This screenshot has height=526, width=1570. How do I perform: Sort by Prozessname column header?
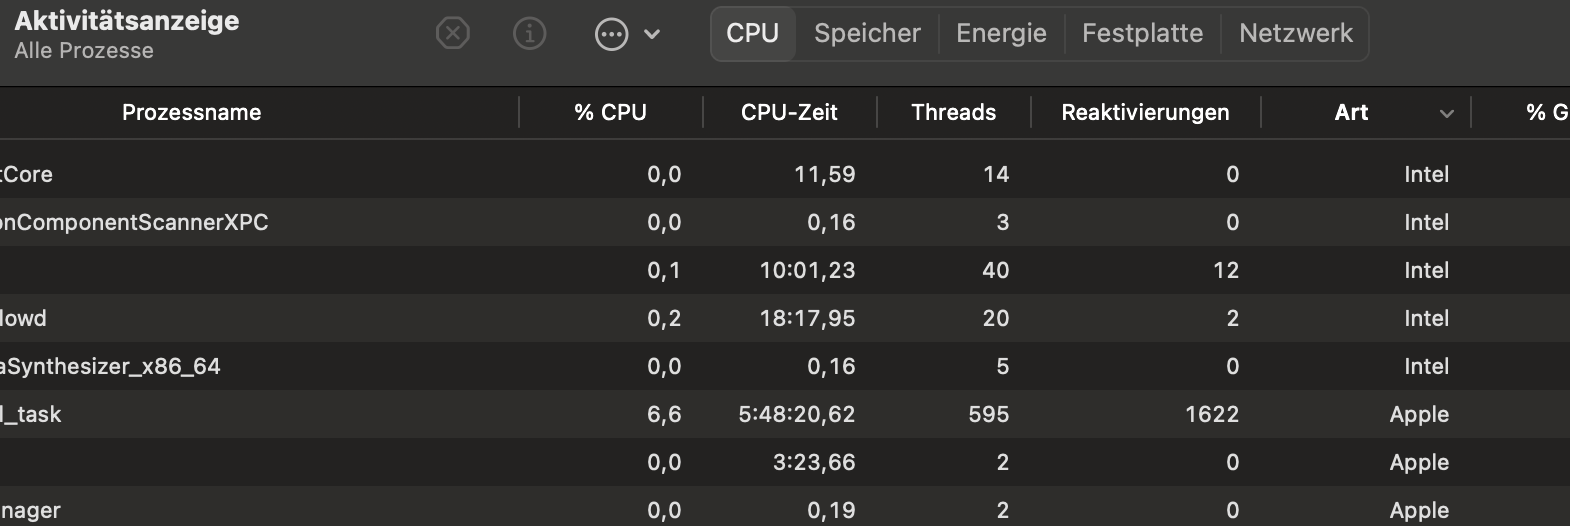[191, 113]
